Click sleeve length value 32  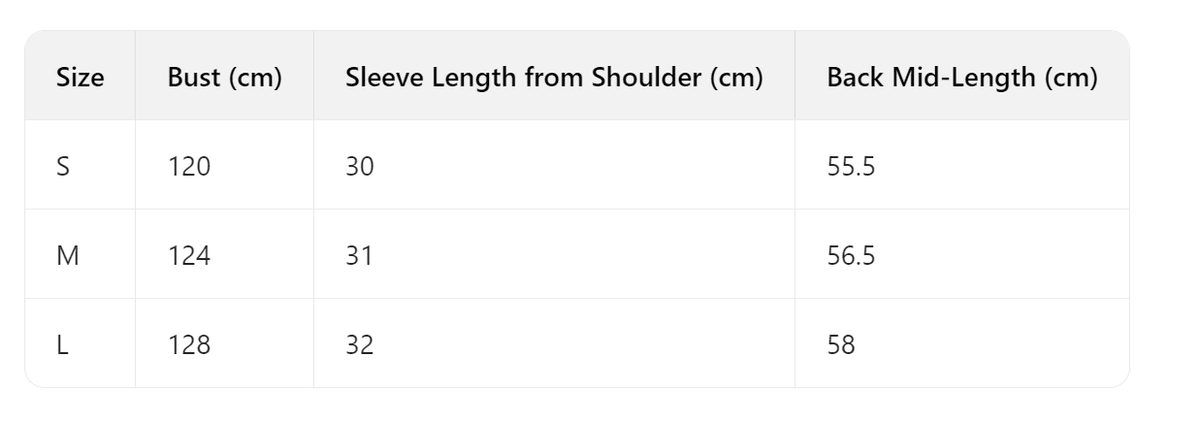(x=359, y=345)
